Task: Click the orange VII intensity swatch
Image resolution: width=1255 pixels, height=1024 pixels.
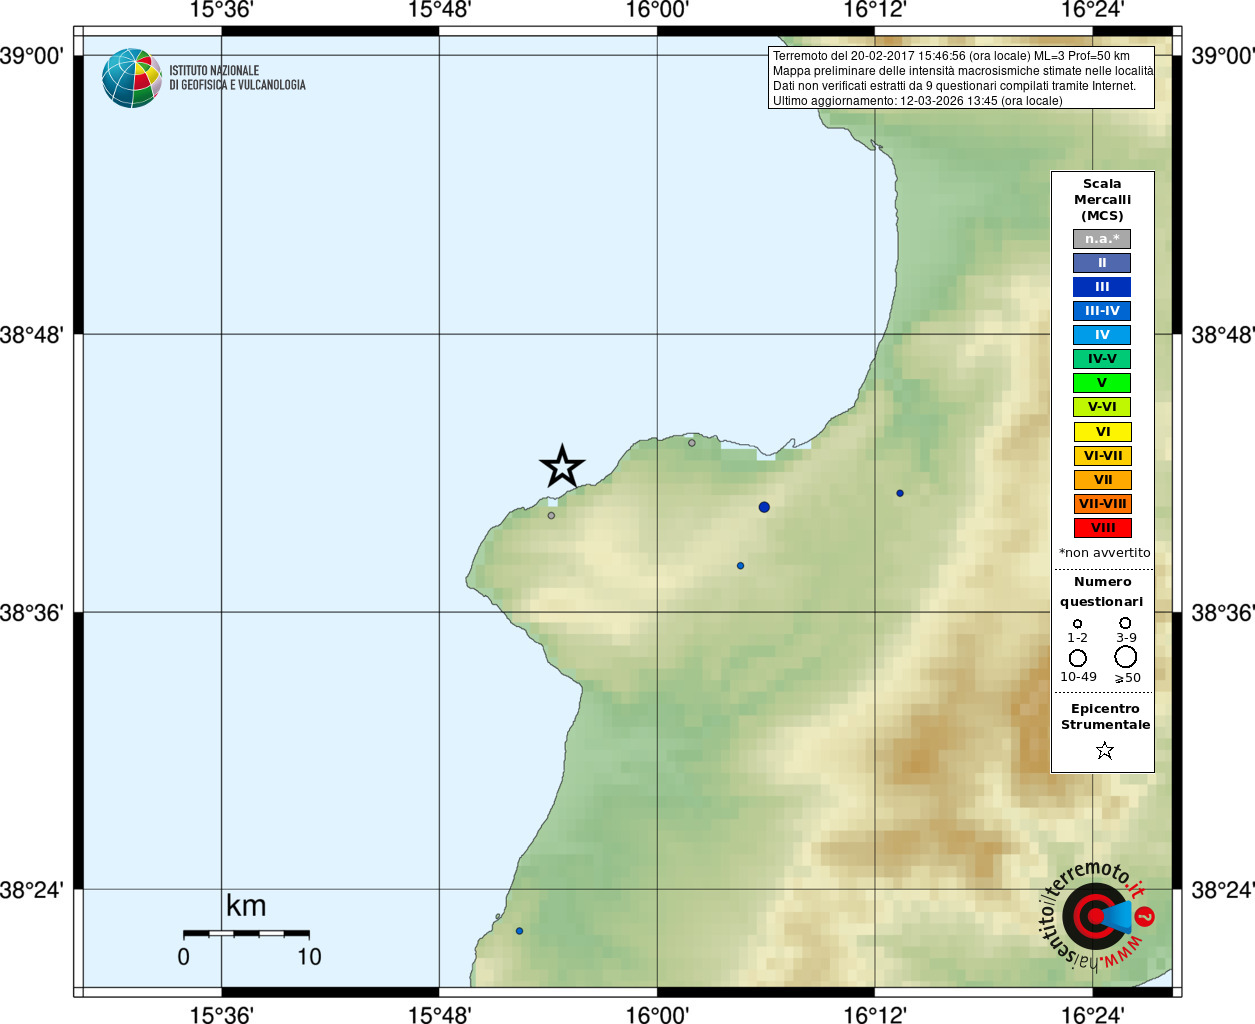Action: point(1103,480)
